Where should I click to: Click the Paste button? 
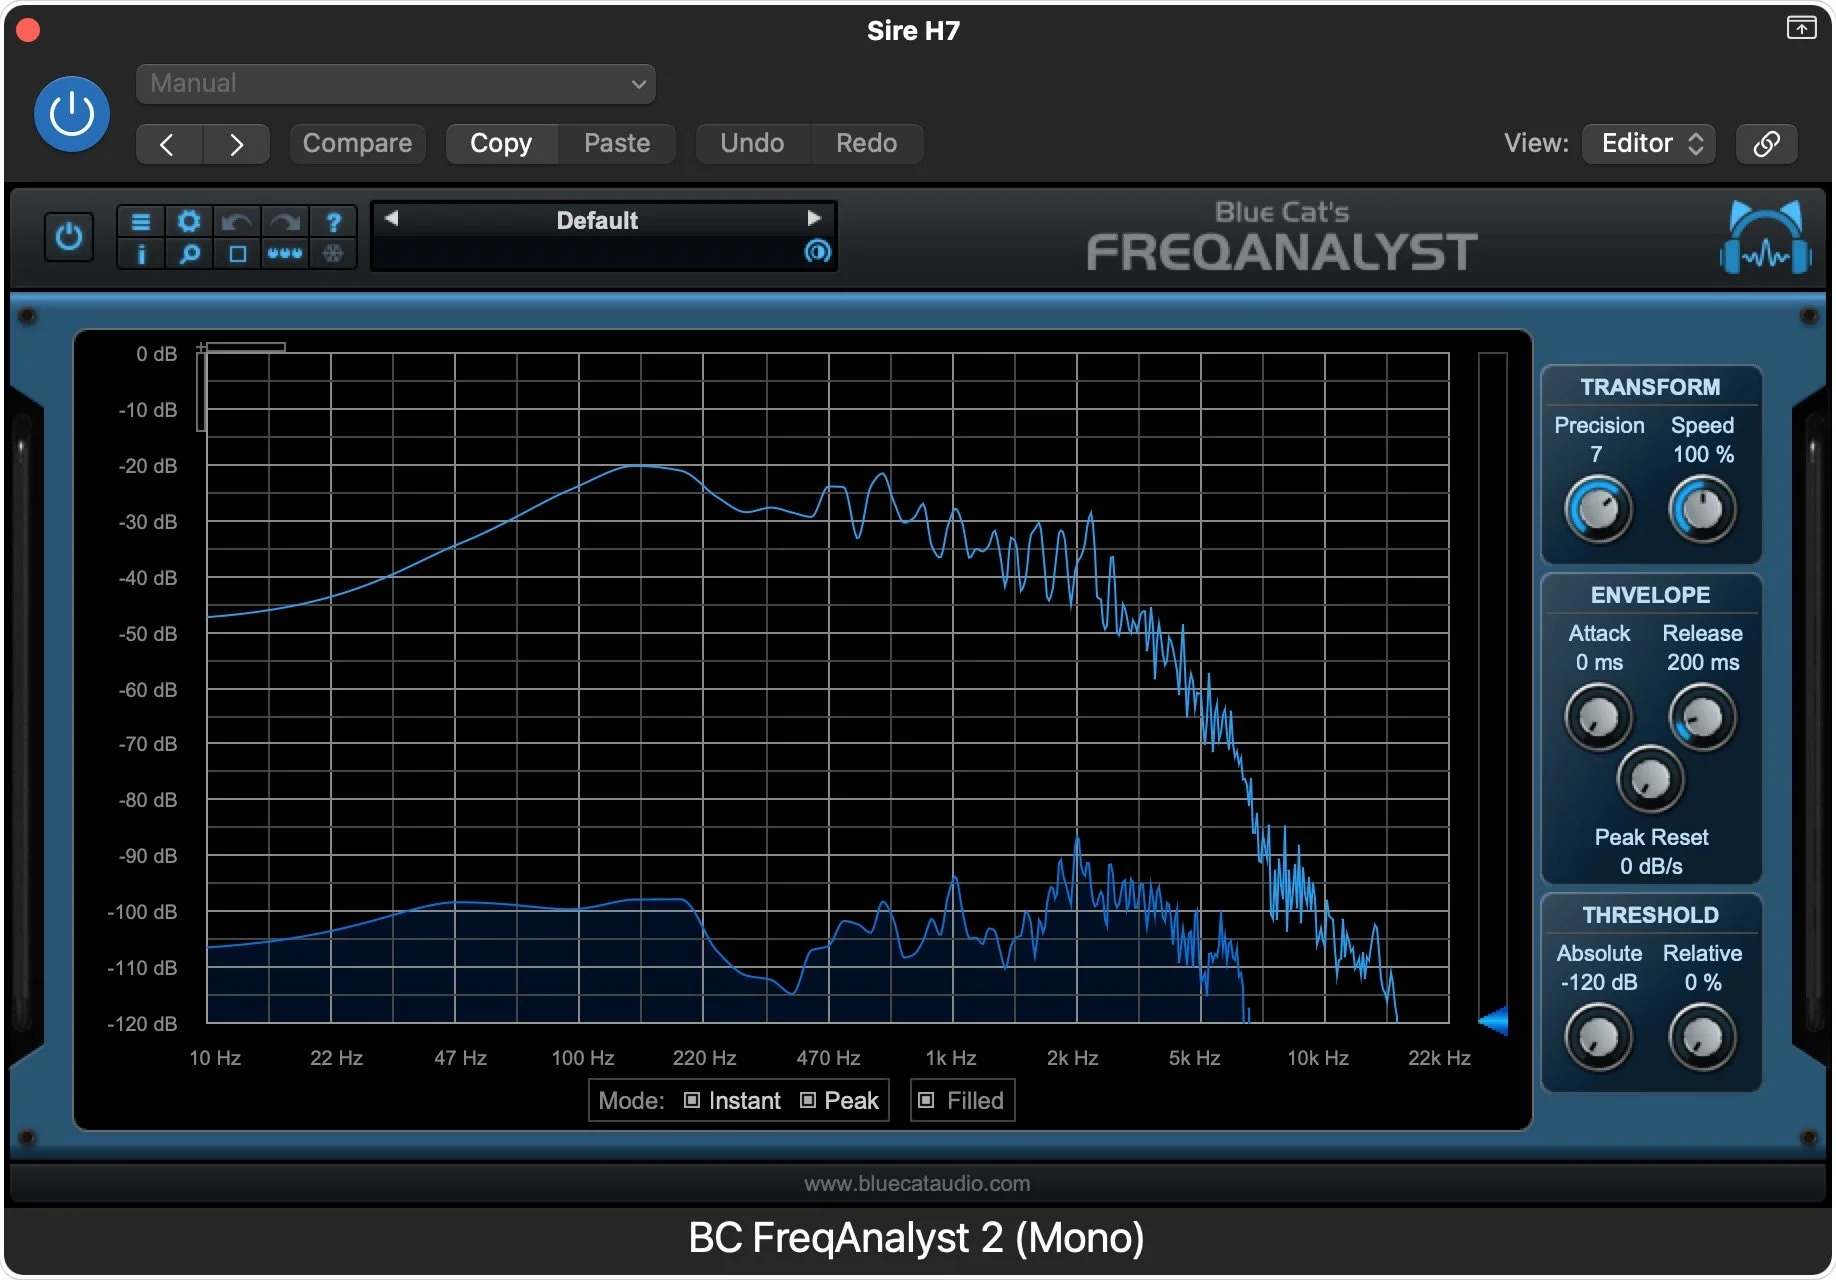pos(617,143)
